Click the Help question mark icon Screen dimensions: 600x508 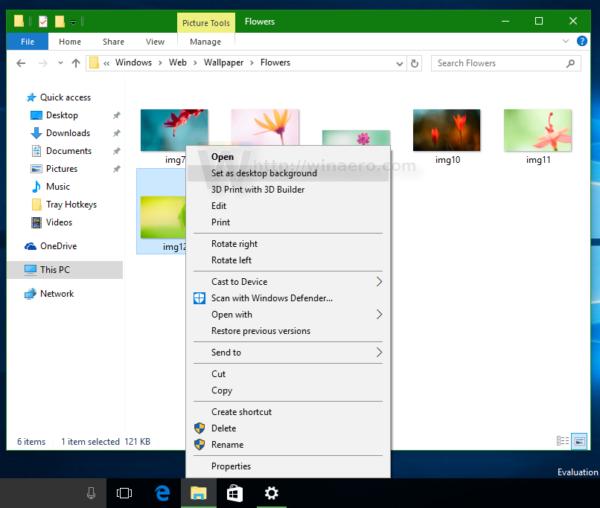coord(582,41)
